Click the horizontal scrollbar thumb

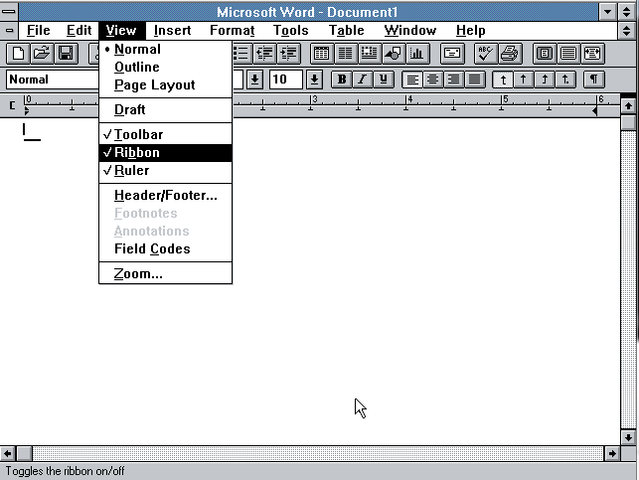tap(24, 454)
